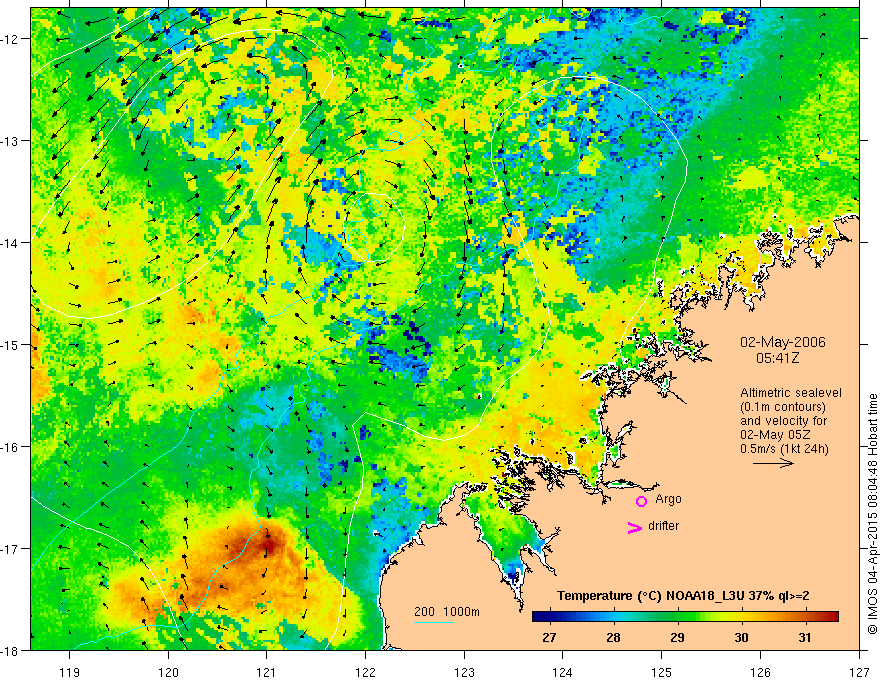
Task: Click colorbar tick label "27"
Action: point(549,637)
